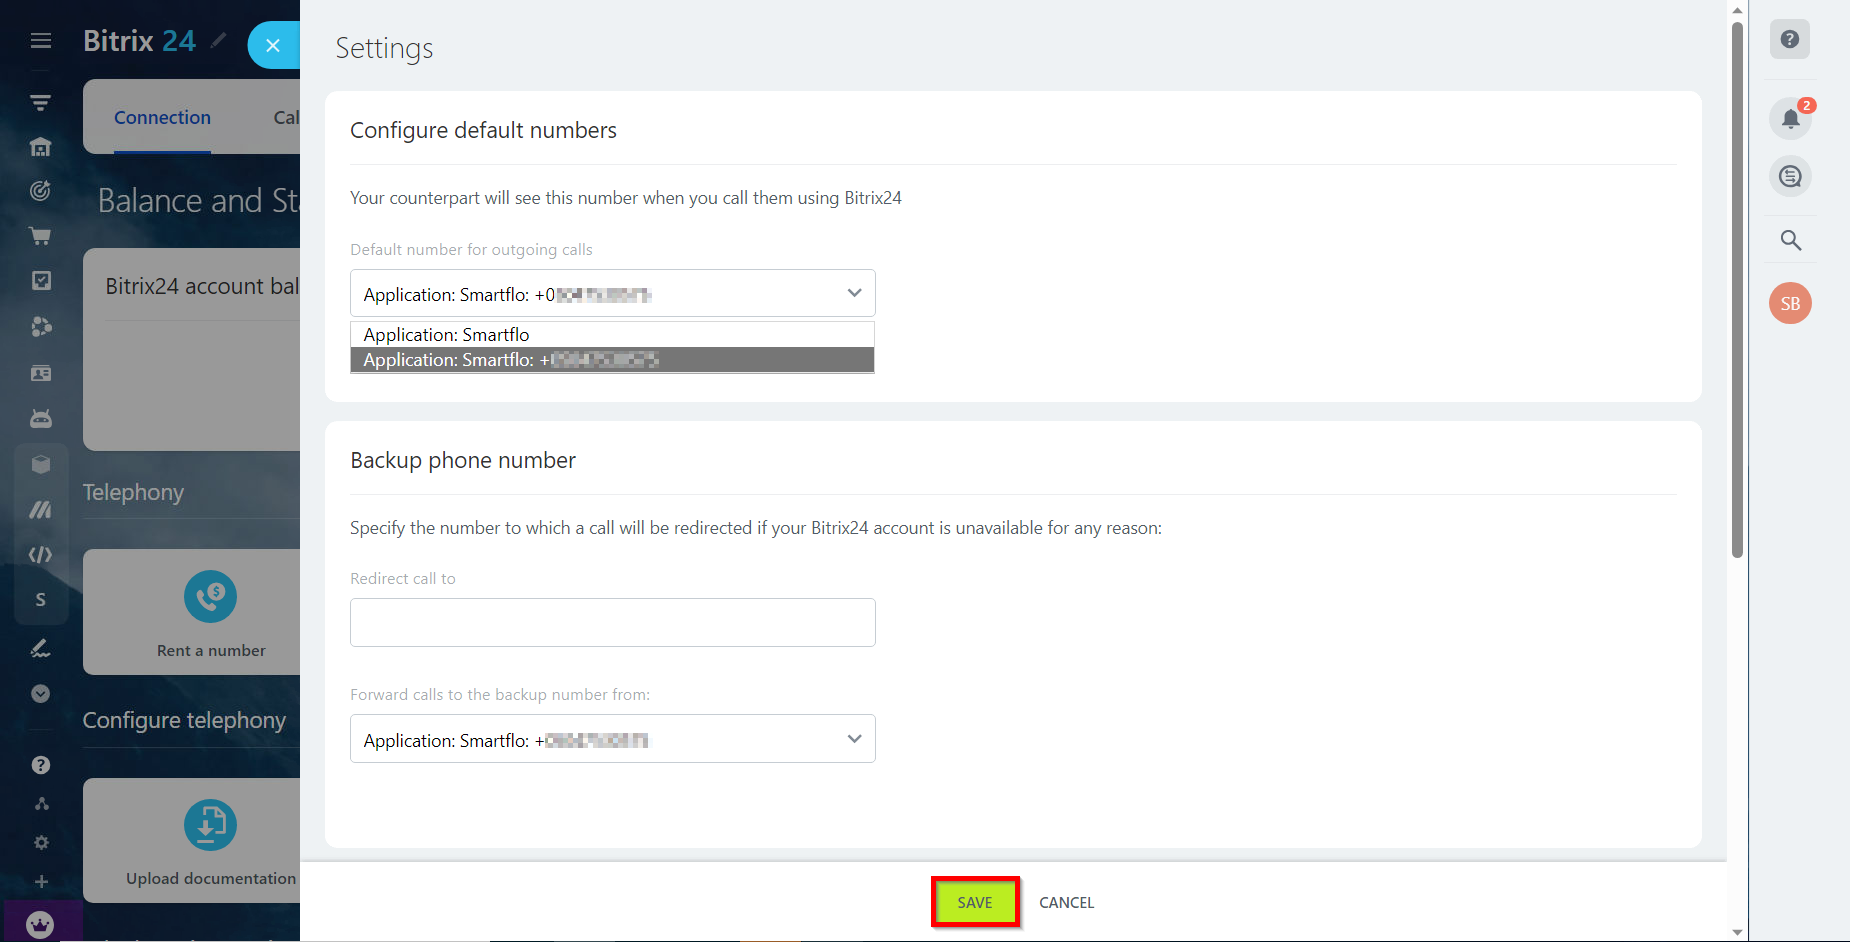1850x942 pixels.
Task: Click 'Configure default numbers' heading
Action: point(483,131)
